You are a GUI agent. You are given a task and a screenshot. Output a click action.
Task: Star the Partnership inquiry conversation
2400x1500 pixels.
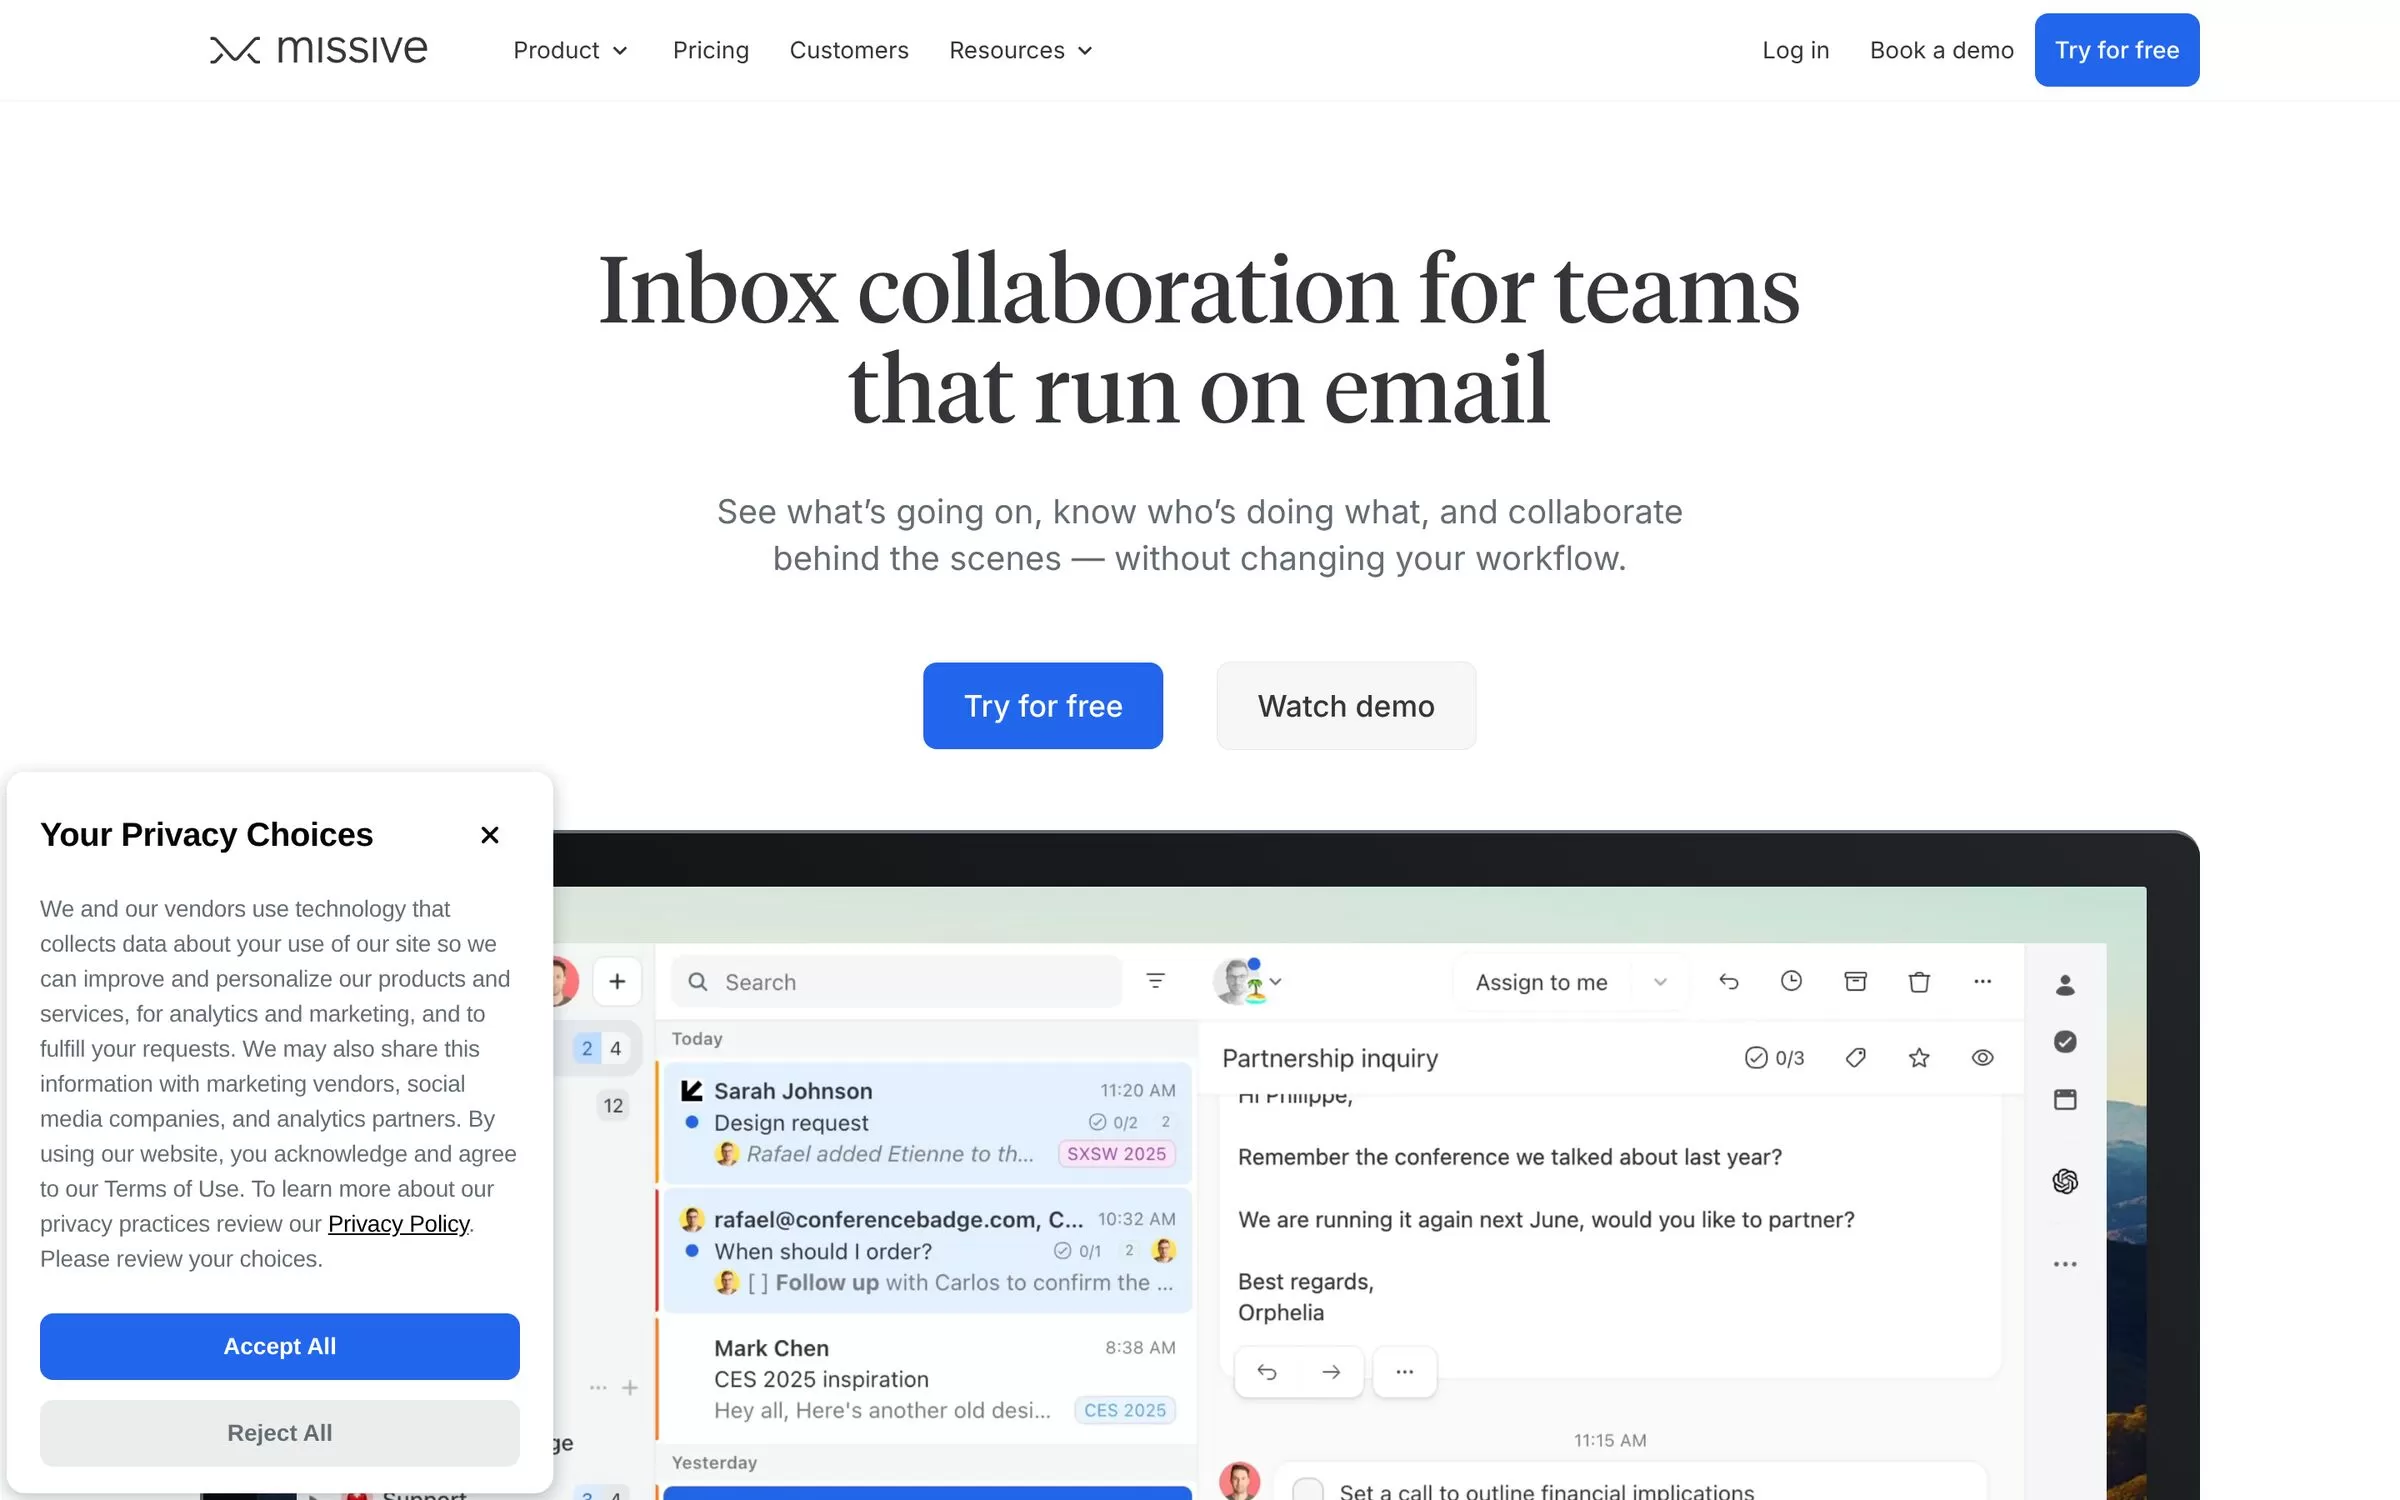(x=1918, y=1057)
